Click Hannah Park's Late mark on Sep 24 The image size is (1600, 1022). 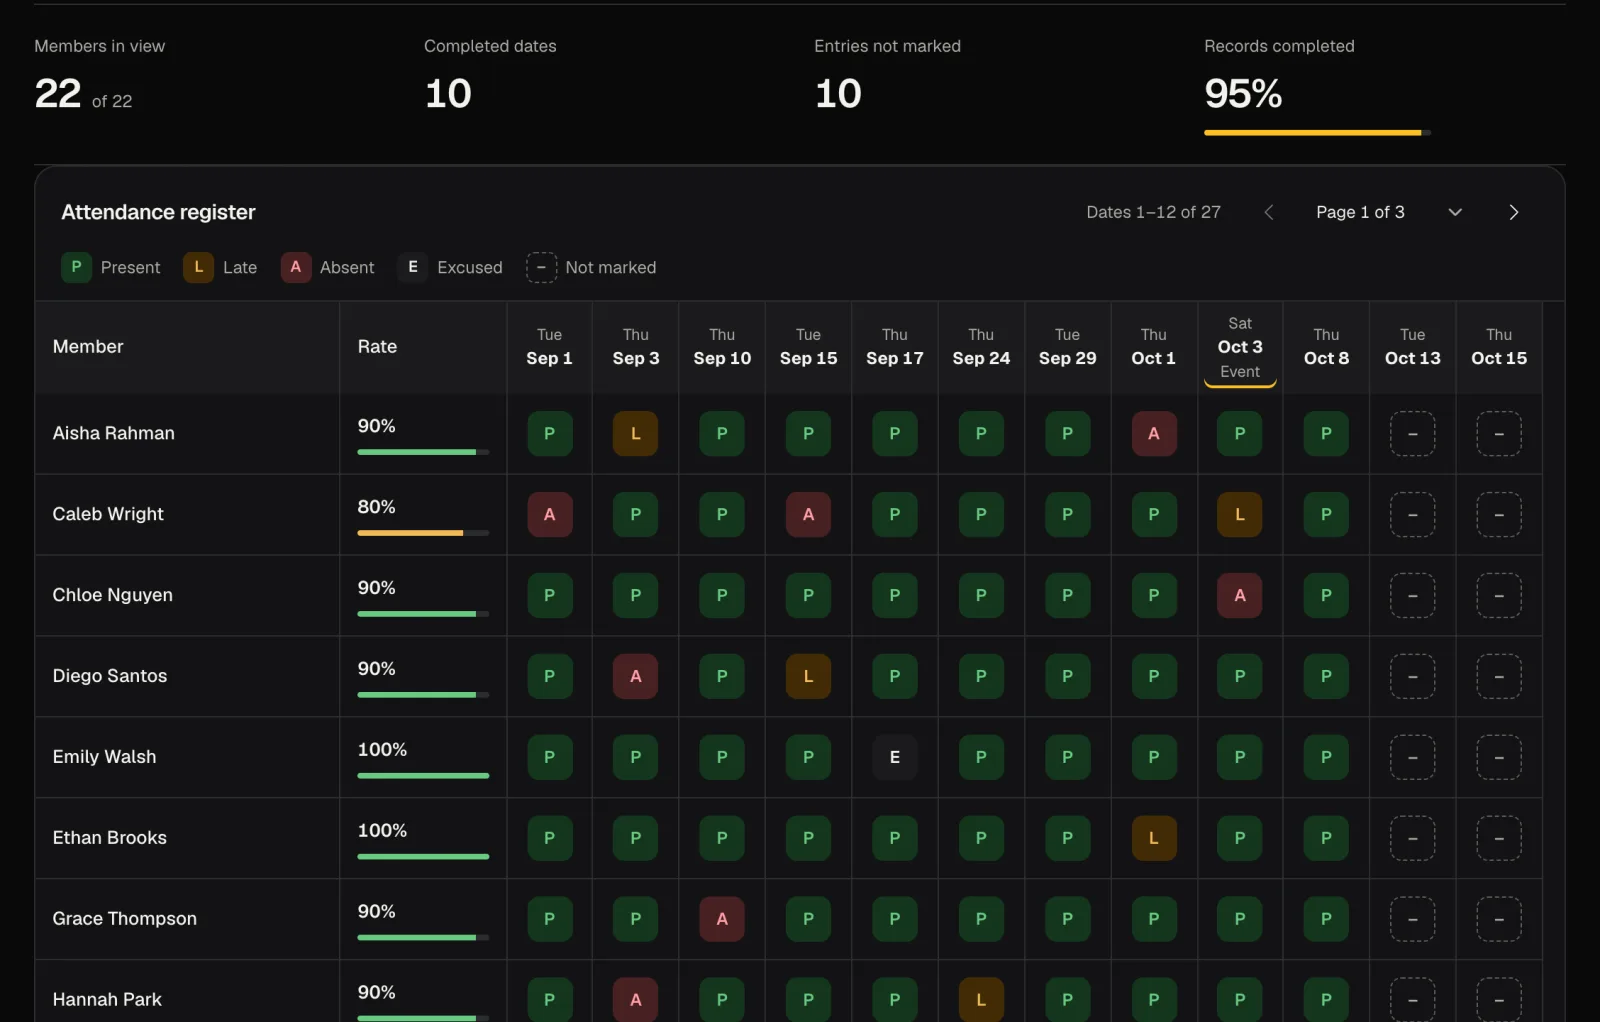click(x=981, y=1000)
